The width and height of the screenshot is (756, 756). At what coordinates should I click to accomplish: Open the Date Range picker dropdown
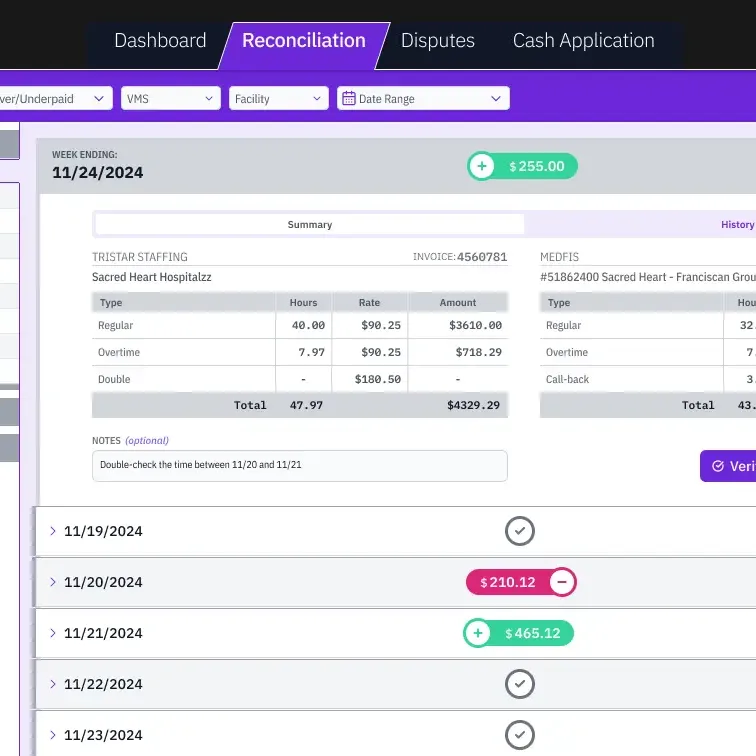click(x=423, y=98)
